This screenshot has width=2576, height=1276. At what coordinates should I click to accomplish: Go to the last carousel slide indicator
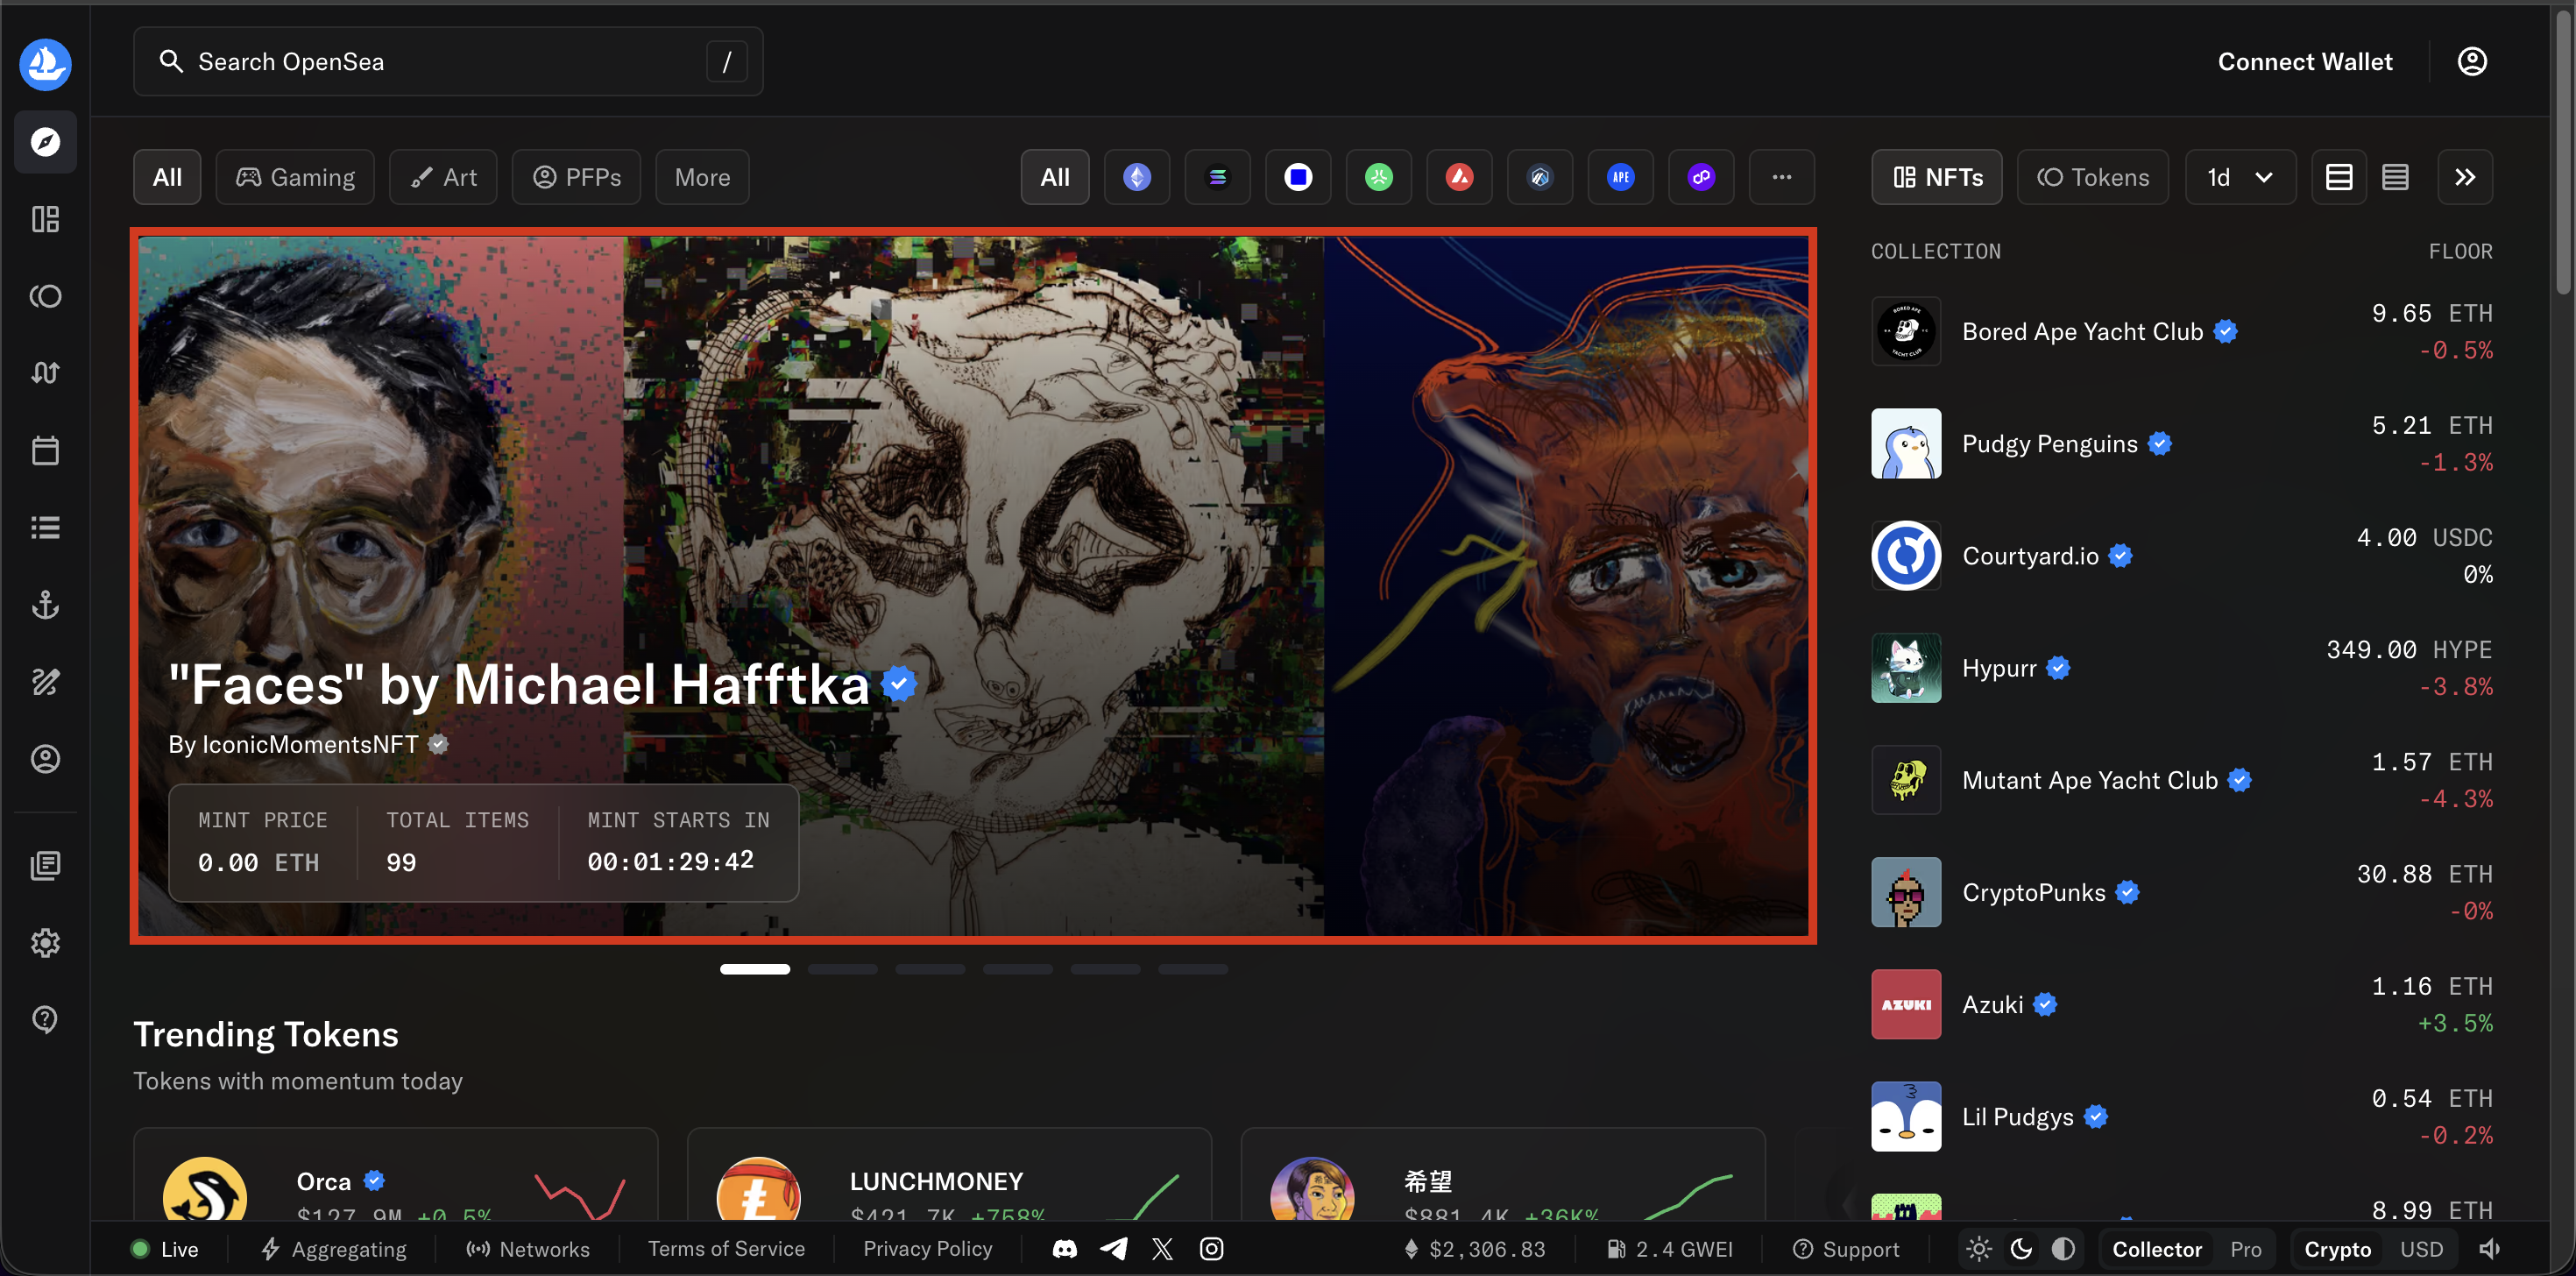pos(1193,969)
